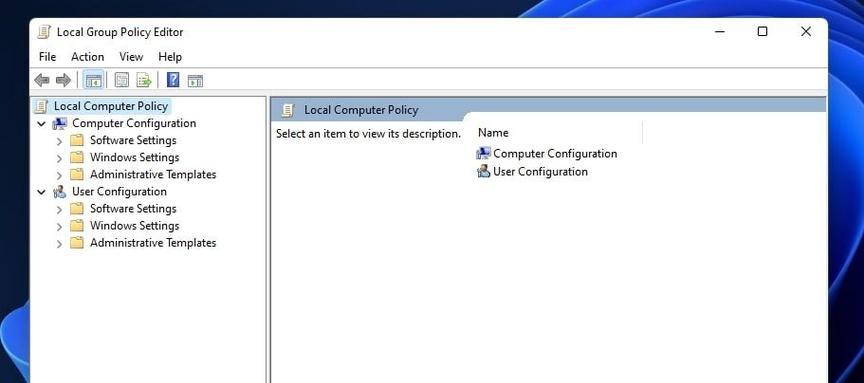This screenshot has height=383, width=864.
Task: Expand Software Settings under Computer Configuration
Action: [60, 141]
